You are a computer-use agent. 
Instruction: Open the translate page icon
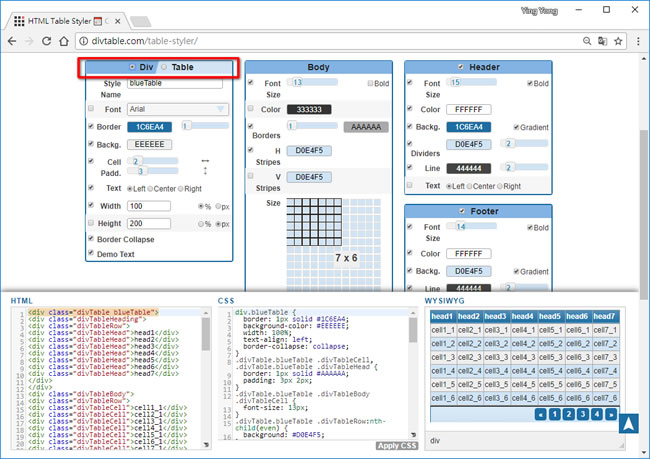[x=602, y=41]
